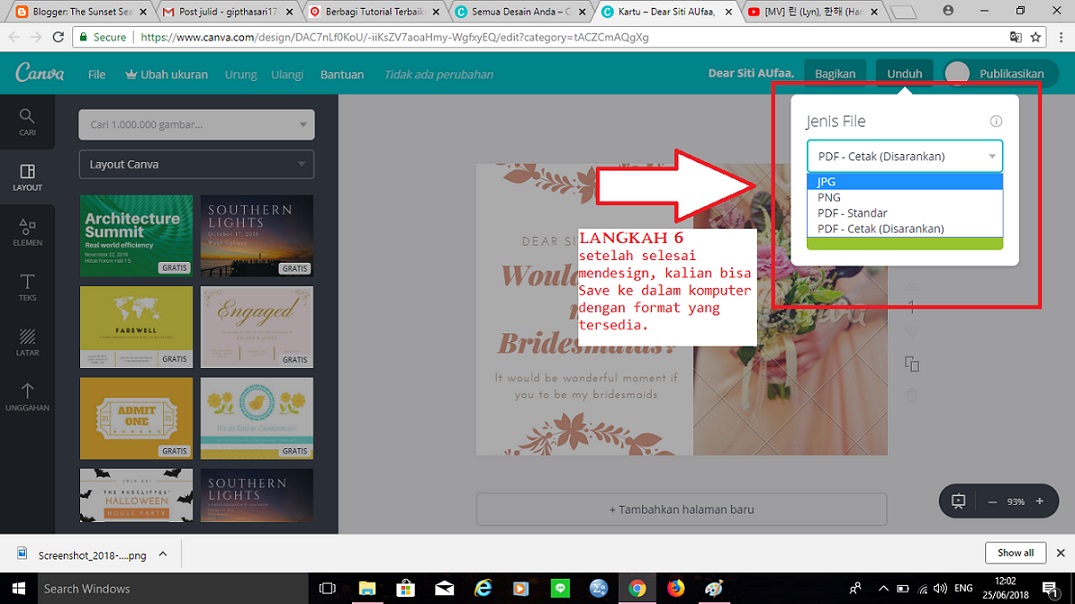
Task: Open the Mail app in taskbar
Action: click(x=444, y=588)
